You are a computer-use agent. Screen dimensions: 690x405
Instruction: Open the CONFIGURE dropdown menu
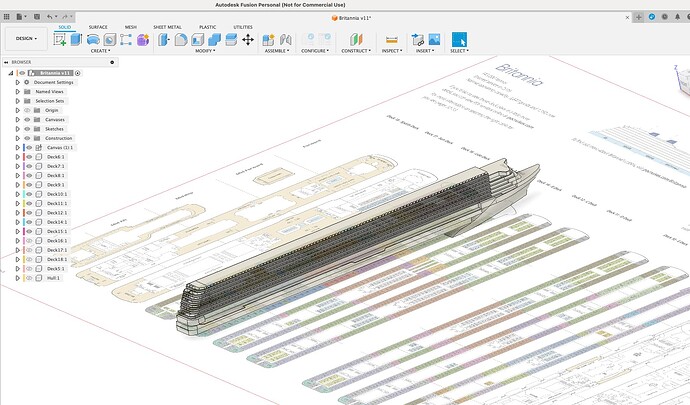(x=315, y=51)
